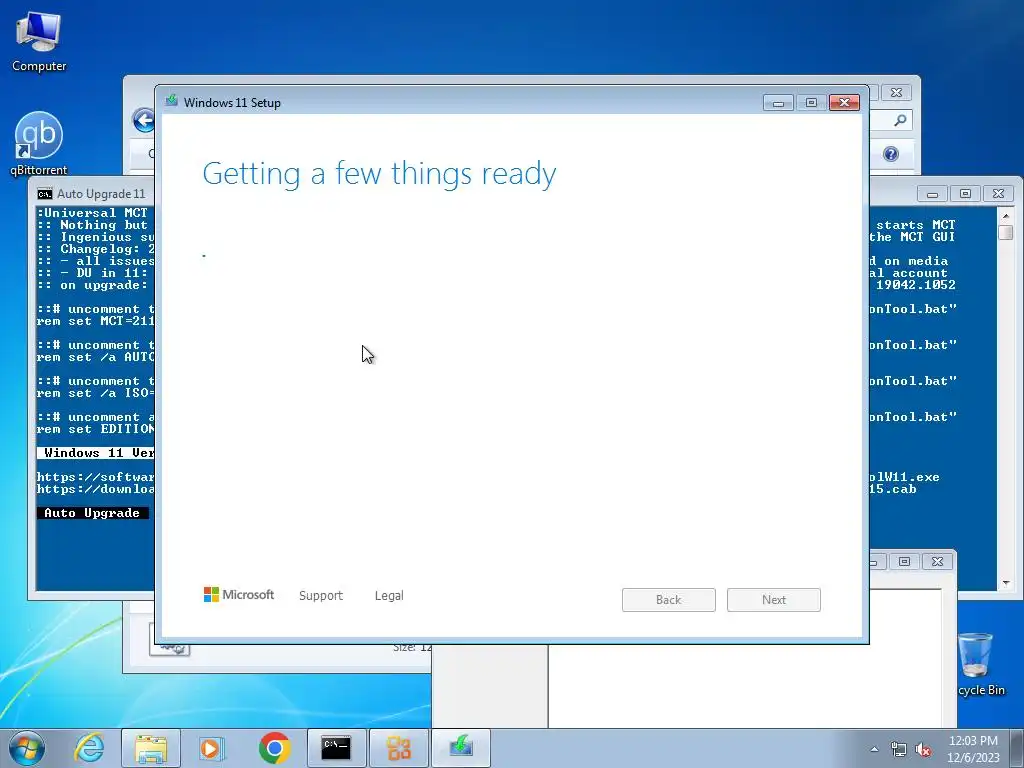1024x768 pixels.
Task: Show hidden system tray icons
Action: click(874, 749)
